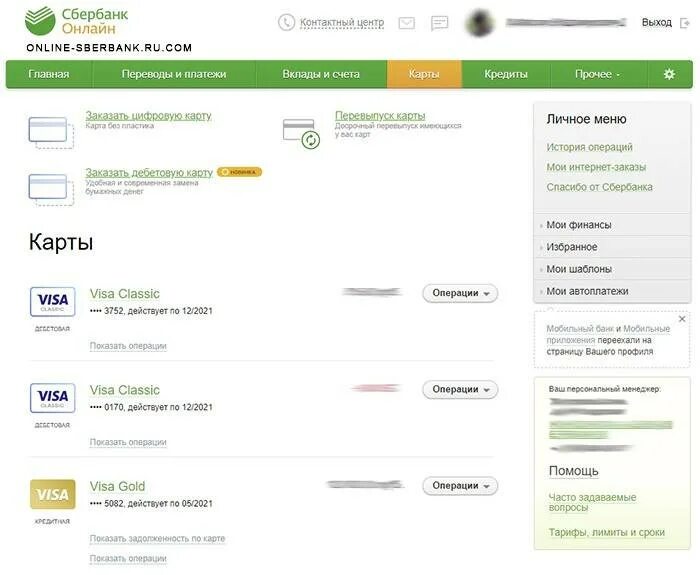Open the Переводы и платежи tab
700x575 pixels.
[x=174, y=74]
